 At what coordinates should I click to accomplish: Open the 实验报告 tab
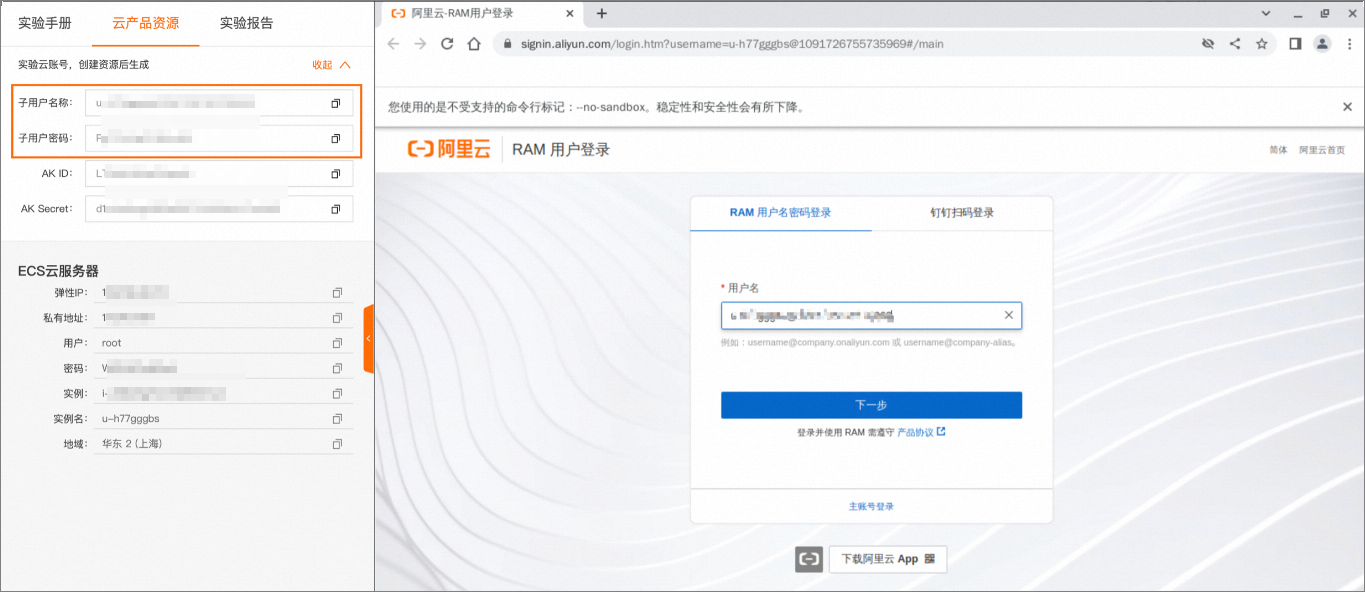click(x=247, y=23)
